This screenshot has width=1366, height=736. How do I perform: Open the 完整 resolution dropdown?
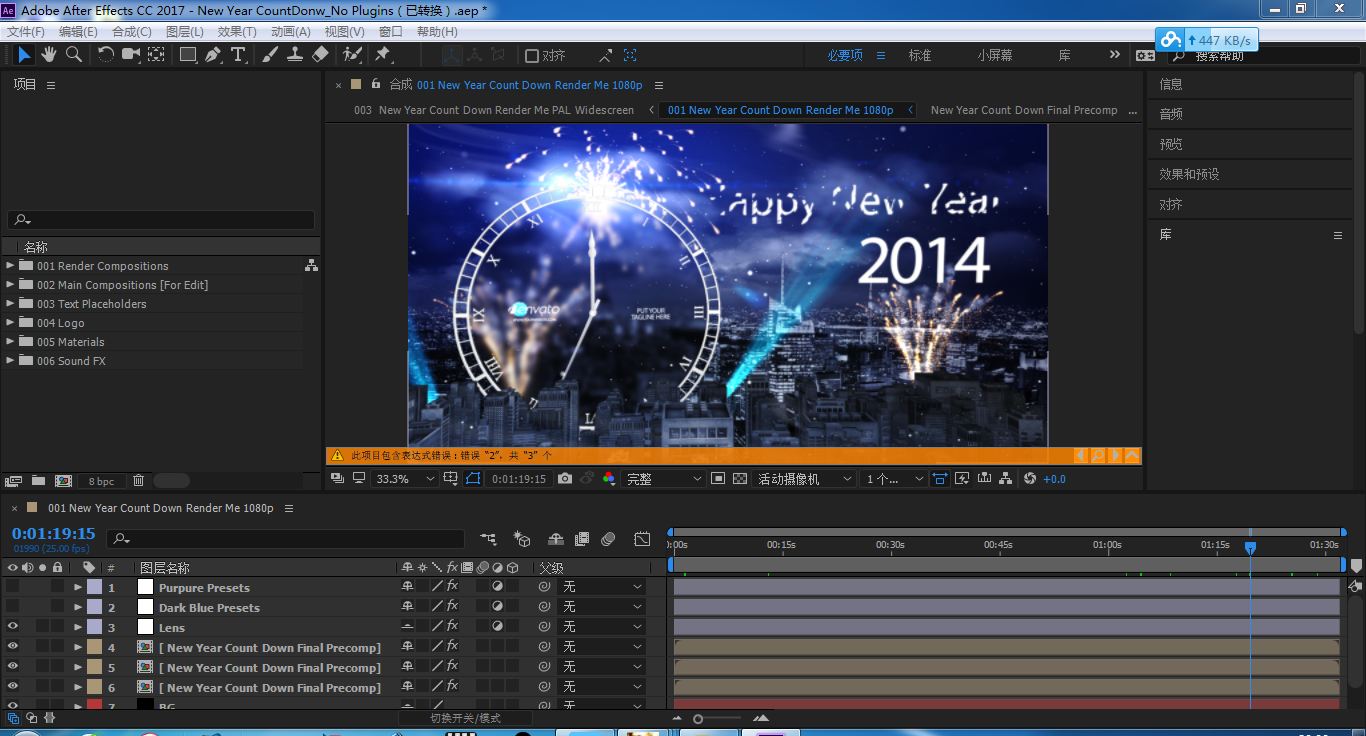[664, 479]
